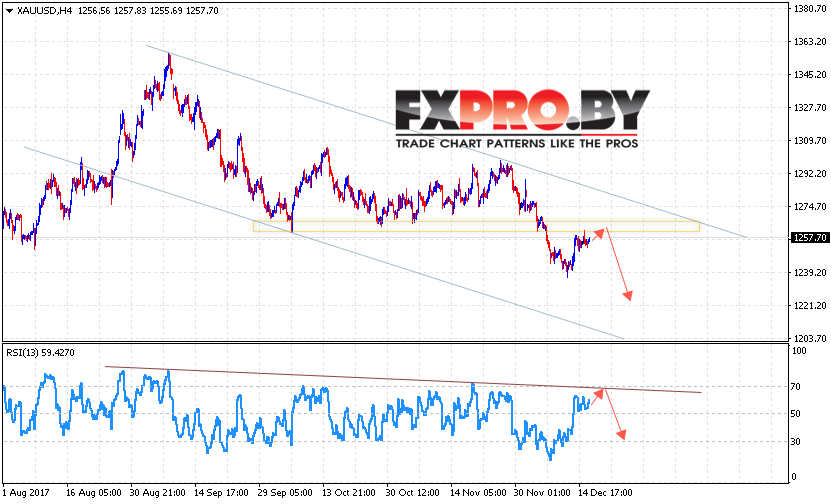Click price scale value 1327.70
Screen dimensions: 831x504
(810, 108)
